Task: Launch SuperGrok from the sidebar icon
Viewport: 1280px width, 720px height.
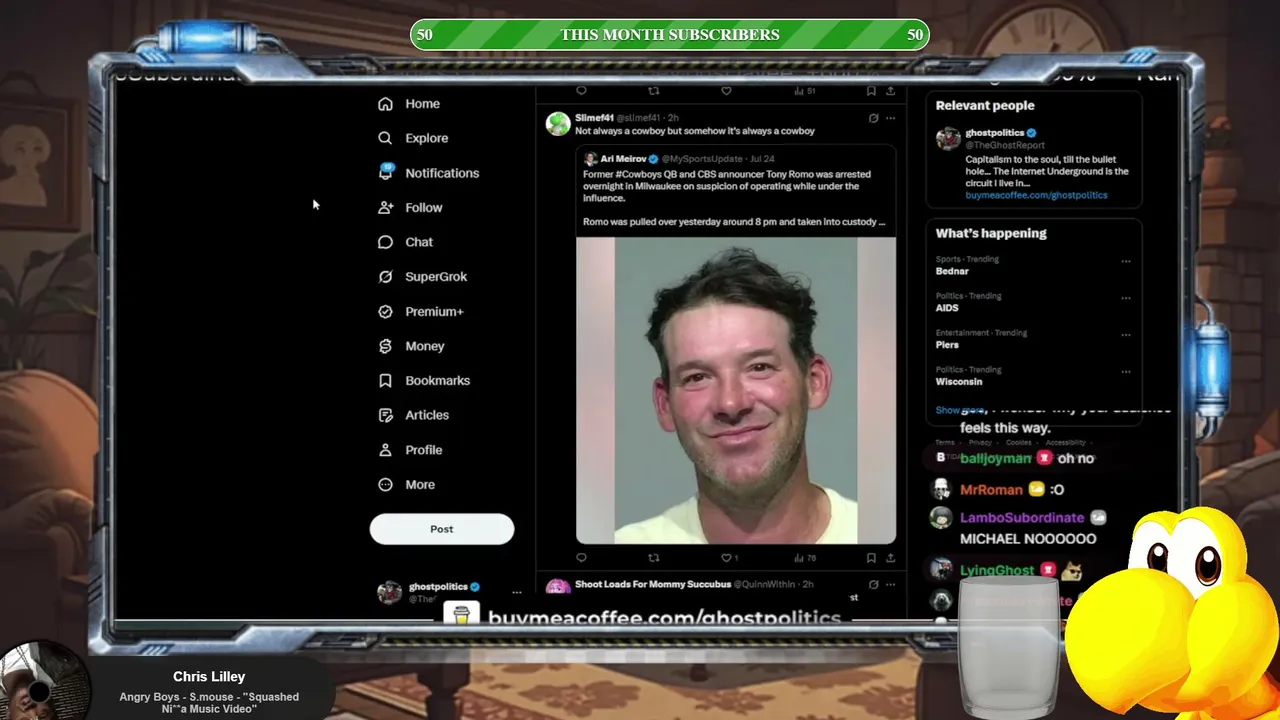Action: [385, 277]
